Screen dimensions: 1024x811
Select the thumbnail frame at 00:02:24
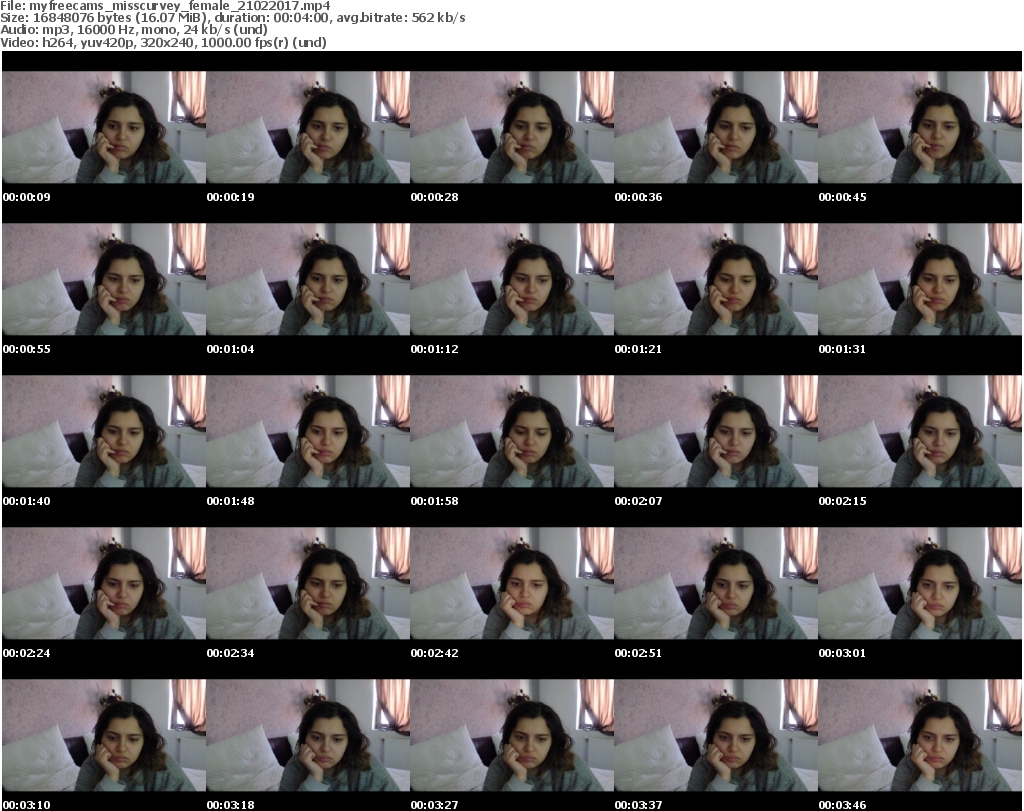tap(104, 584)
